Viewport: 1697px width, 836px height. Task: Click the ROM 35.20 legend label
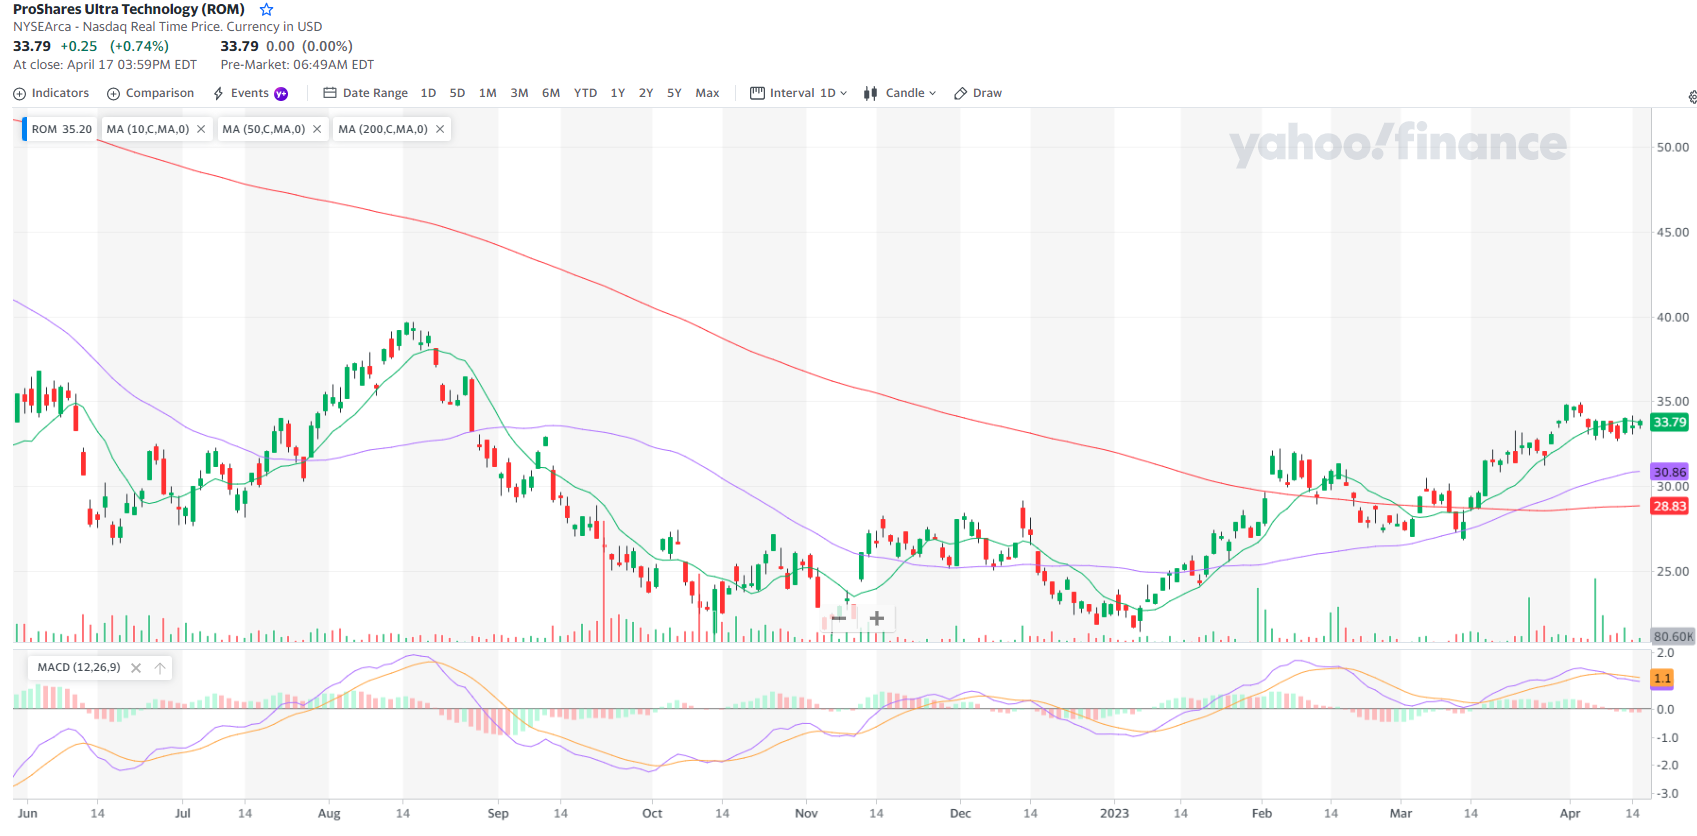pyautogui.click(x=61, y=129)
